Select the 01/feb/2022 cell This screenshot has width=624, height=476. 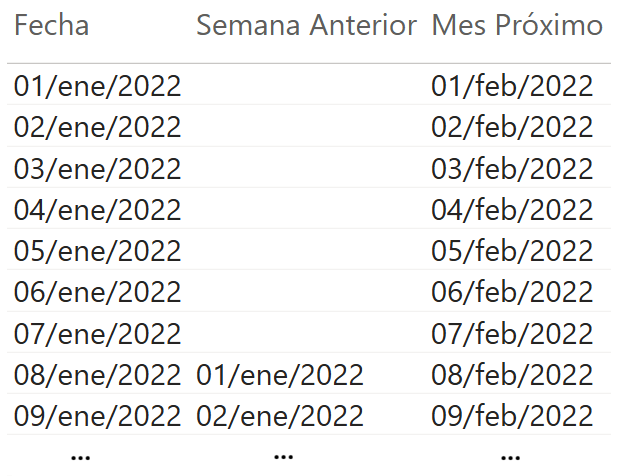pyautogui.click(x=512, y=87)
